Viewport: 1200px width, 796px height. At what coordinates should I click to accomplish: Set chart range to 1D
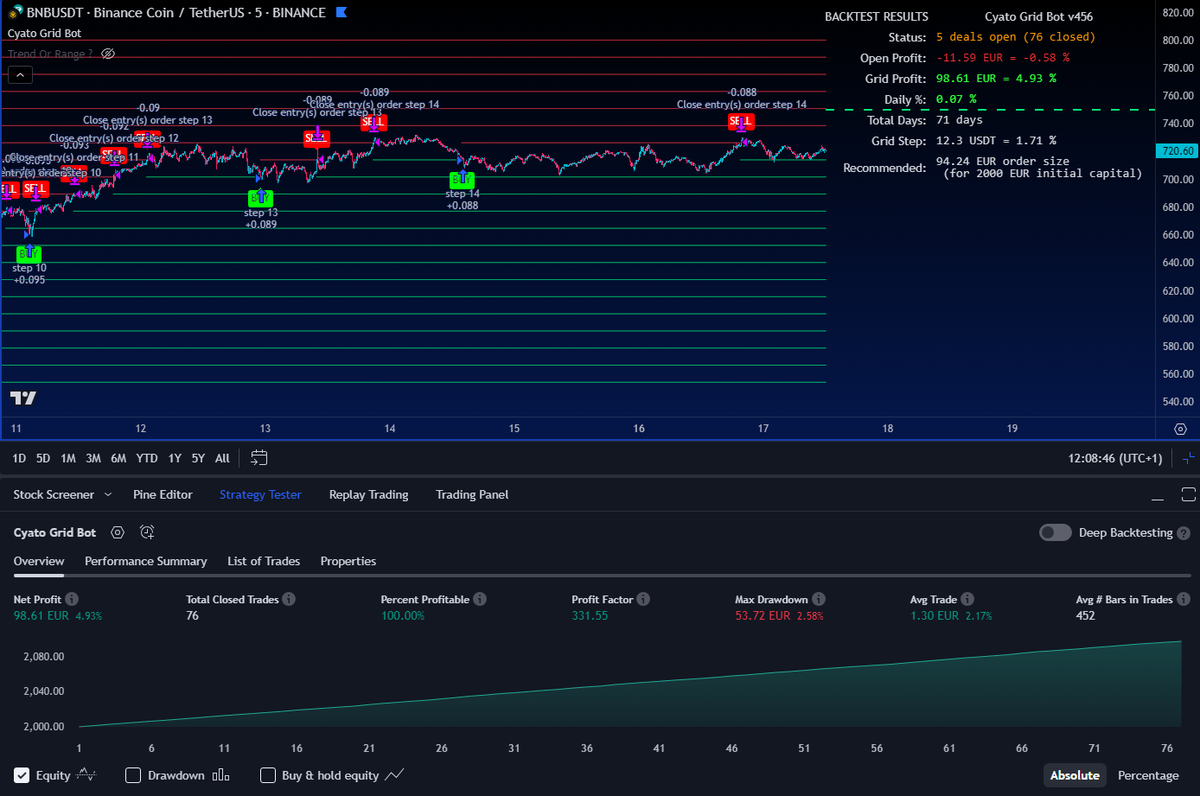[19, 458]
